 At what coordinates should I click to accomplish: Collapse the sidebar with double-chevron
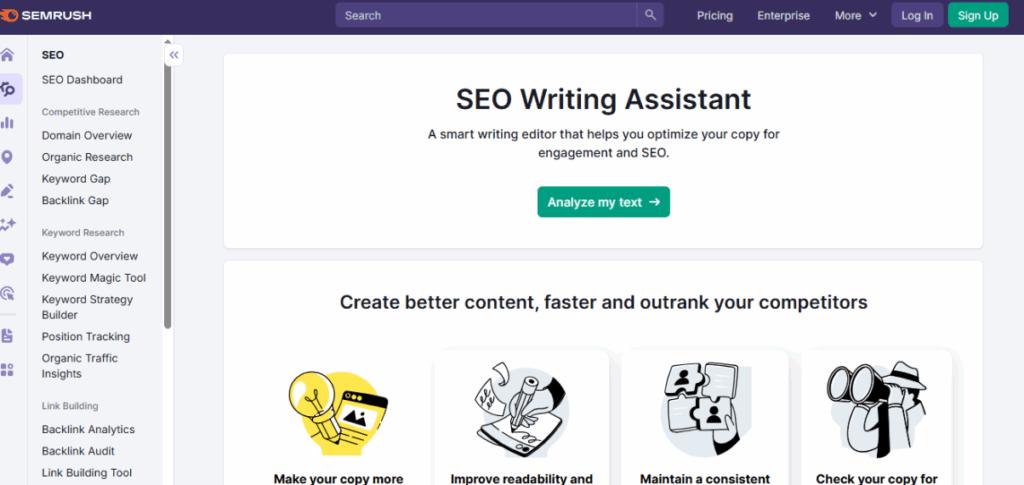(174, 55)
